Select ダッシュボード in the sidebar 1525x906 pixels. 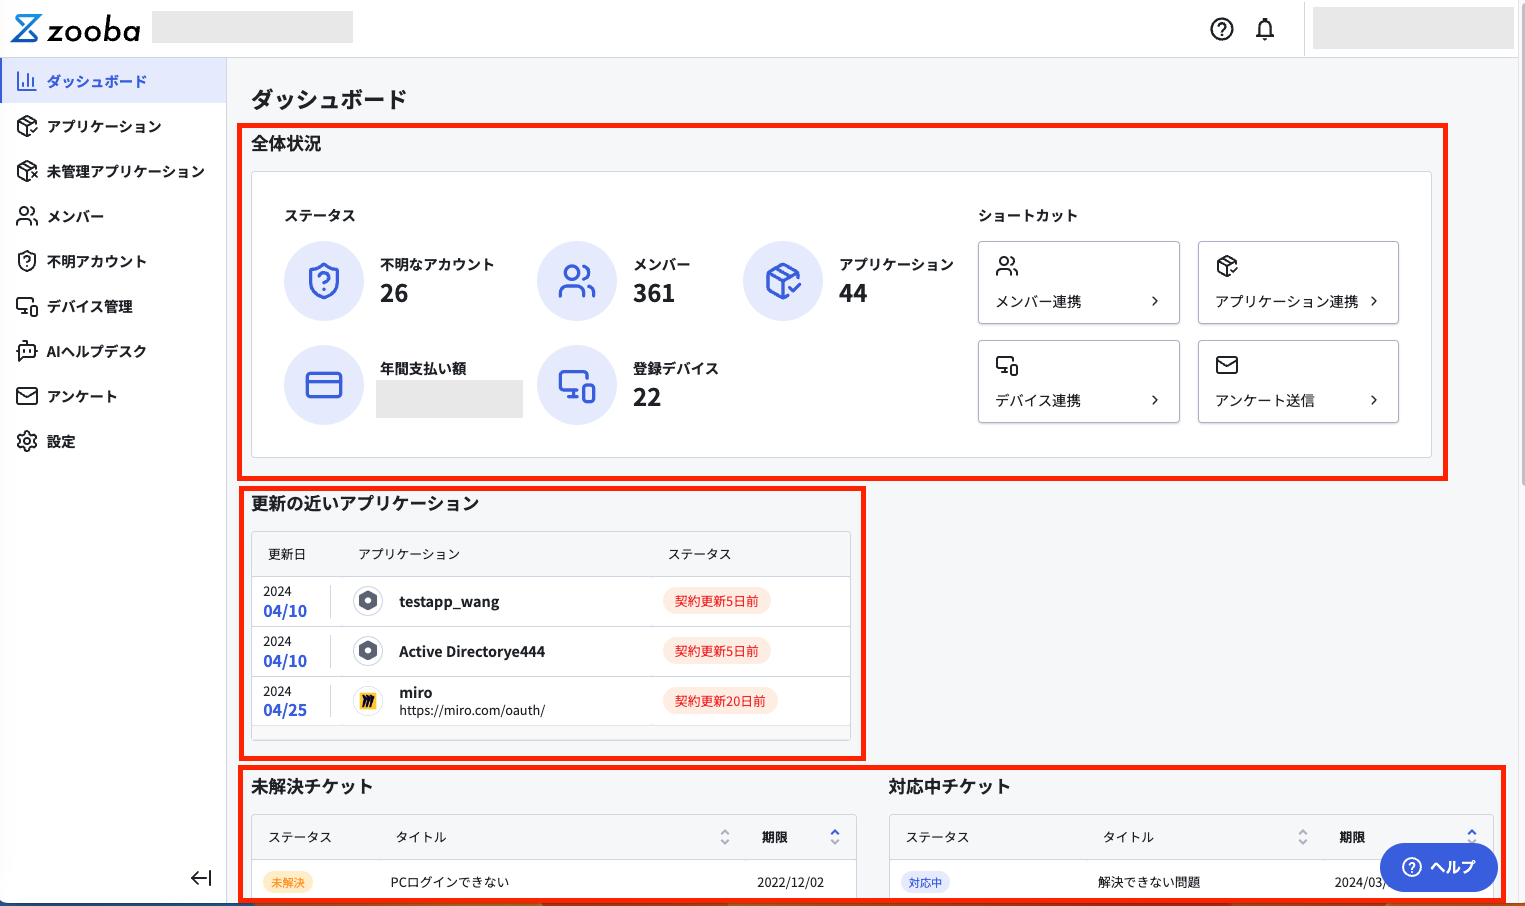click(113, 81)
